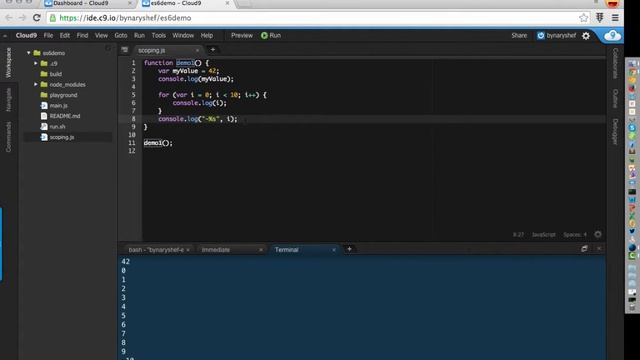Open the Chrome hamburger menu
Viewport: 640px width, 360px height.
[x=615, y=18]
